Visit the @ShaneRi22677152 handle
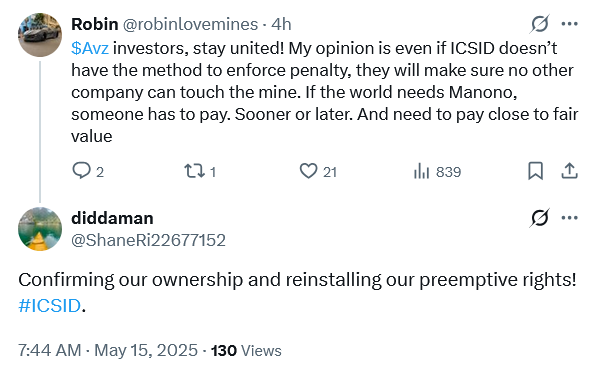Viewport: 598px width, 368px height. click(x=148, y=240)
